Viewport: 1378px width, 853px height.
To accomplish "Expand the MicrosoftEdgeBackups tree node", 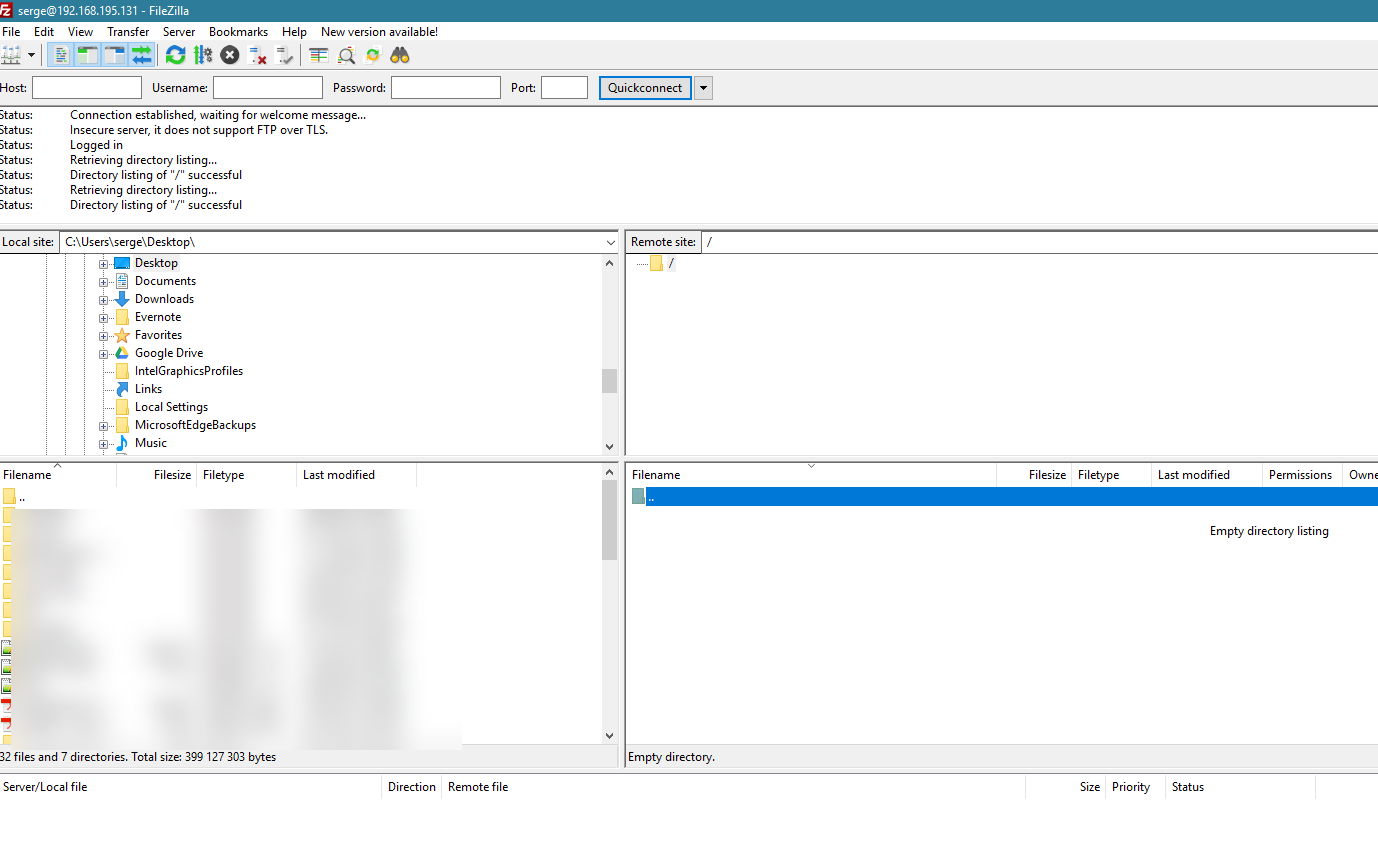I will coord(103,426).
